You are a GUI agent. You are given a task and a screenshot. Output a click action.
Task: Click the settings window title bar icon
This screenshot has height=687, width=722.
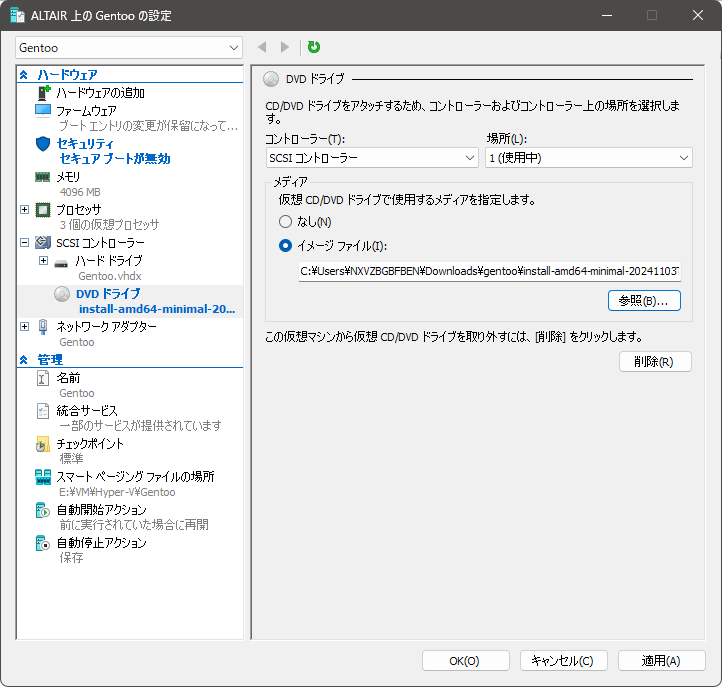pyautogui.click(x=17, y=15)
